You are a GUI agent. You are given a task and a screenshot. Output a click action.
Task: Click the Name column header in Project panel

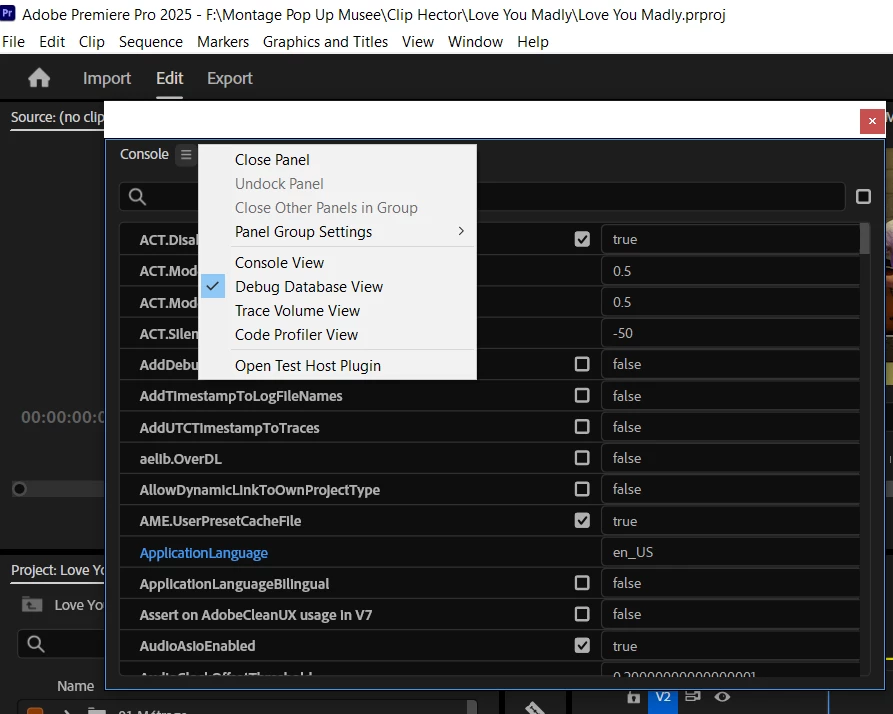point(75,686)
